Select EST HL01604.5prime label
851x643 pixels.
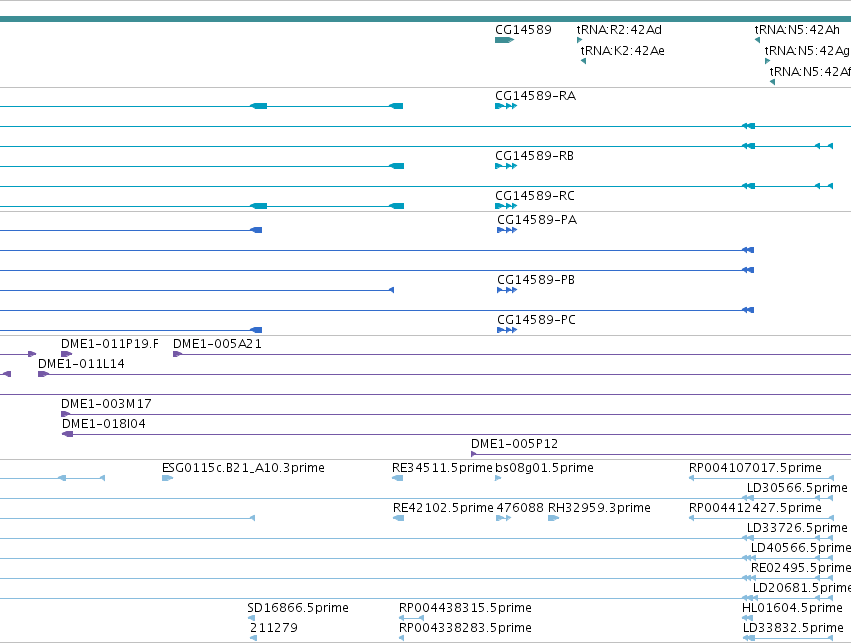pyautogui.click(x=792, y=608)
